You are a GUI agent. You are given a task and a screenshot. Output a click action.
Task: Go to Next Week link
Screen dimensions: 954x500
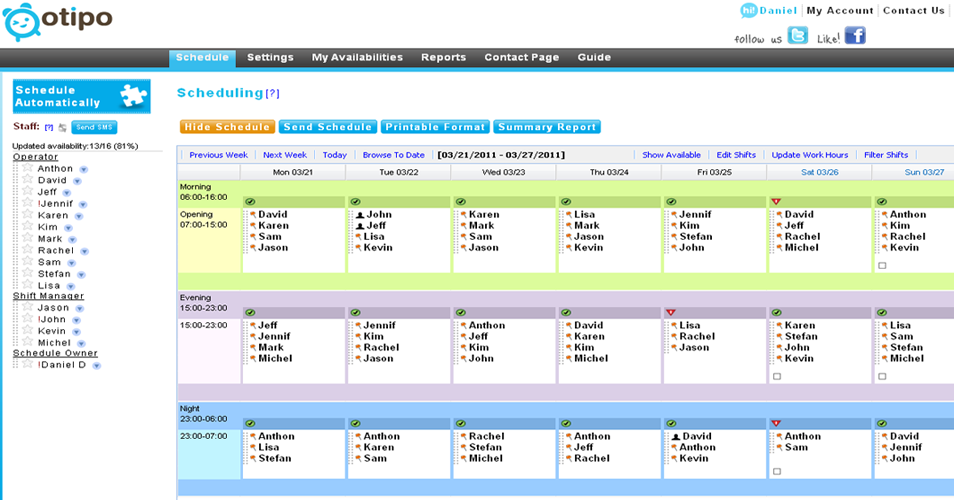click(x=285, y=155)
